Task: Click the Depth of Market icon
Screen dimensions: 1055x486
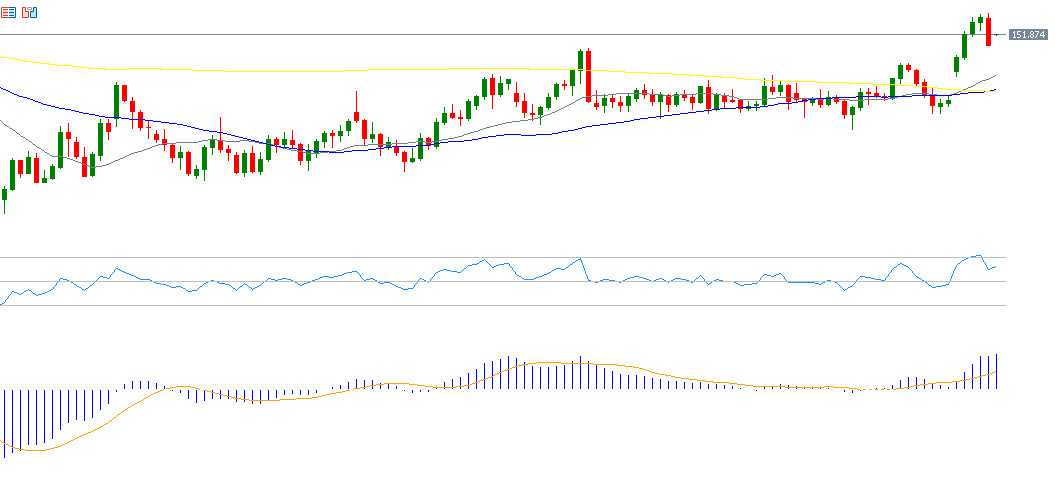Action: tap(29, 12)
